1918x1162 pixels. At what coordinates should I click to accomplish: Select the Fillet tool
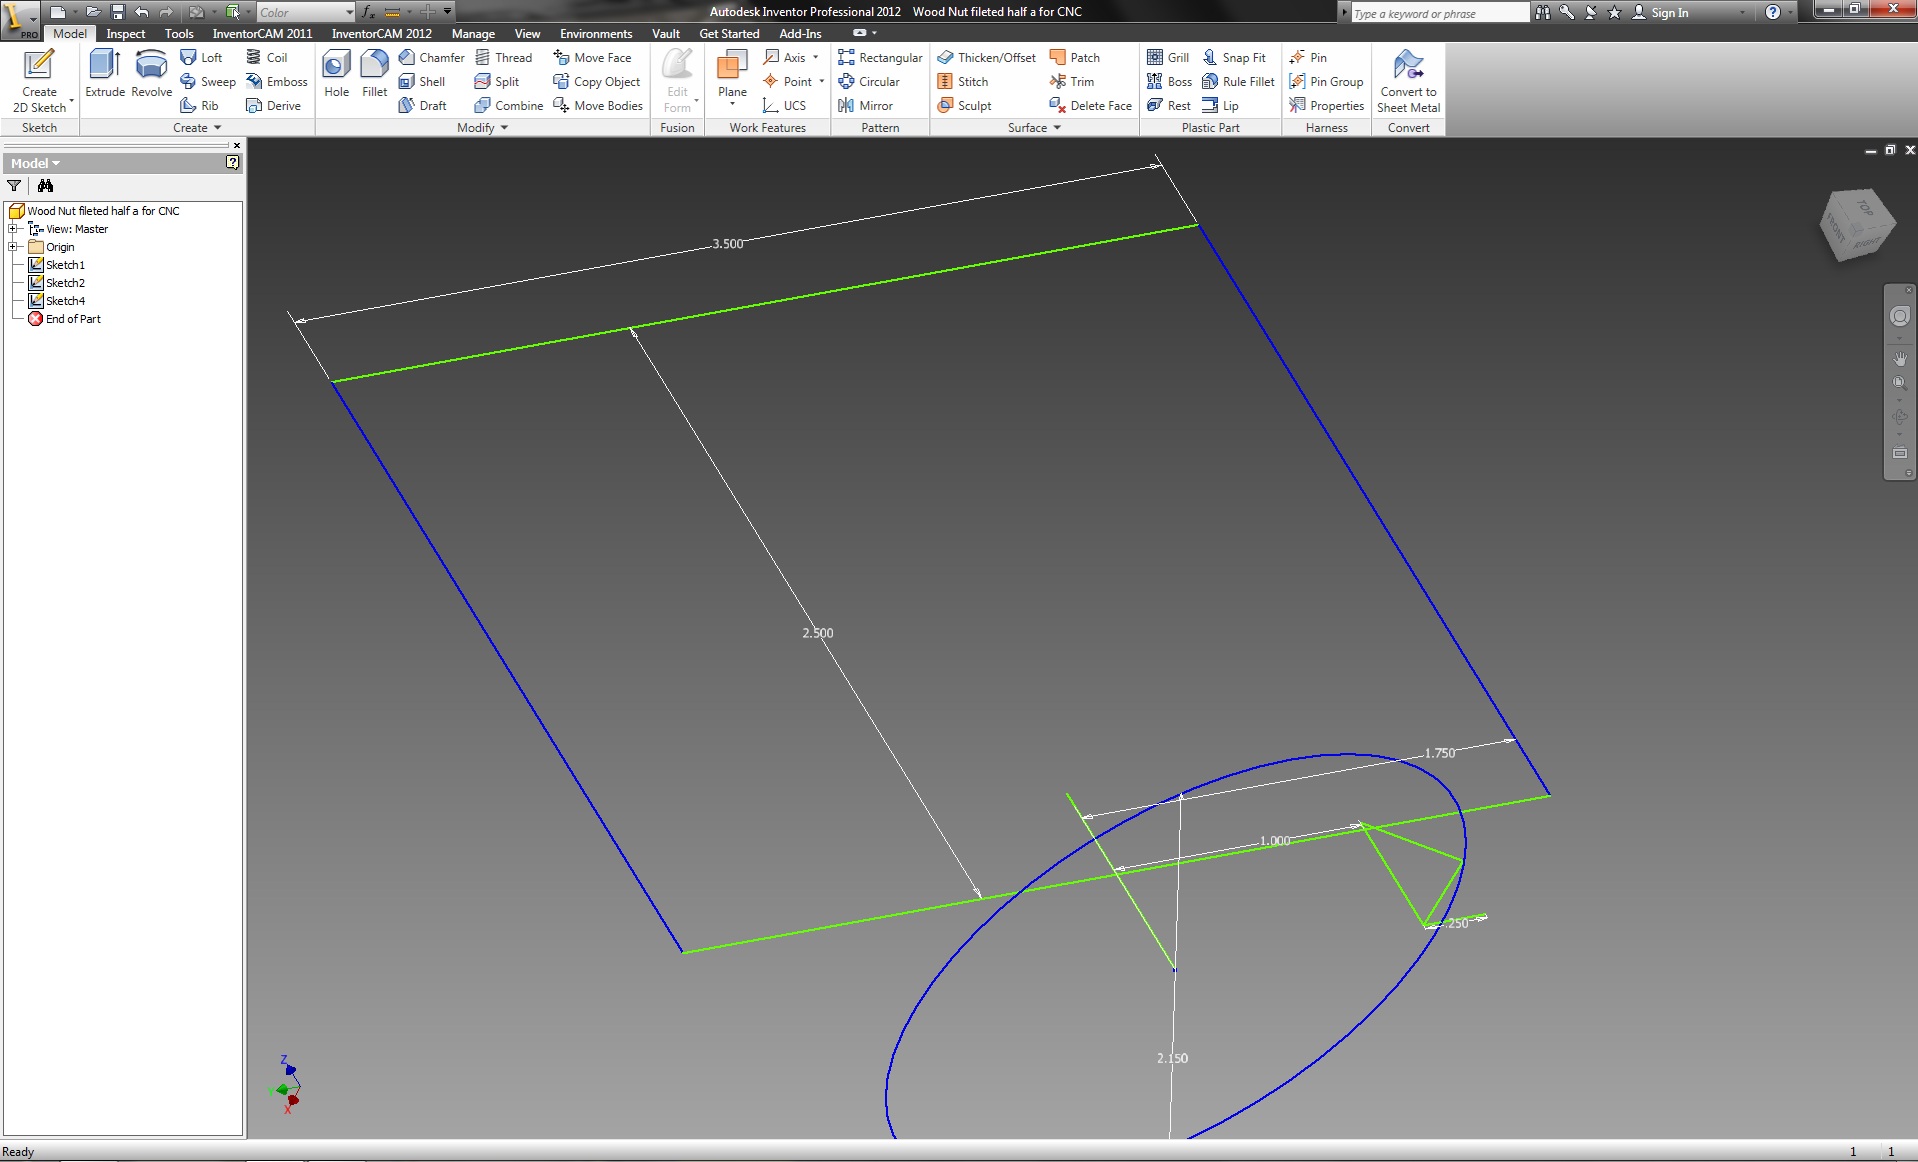374,74
